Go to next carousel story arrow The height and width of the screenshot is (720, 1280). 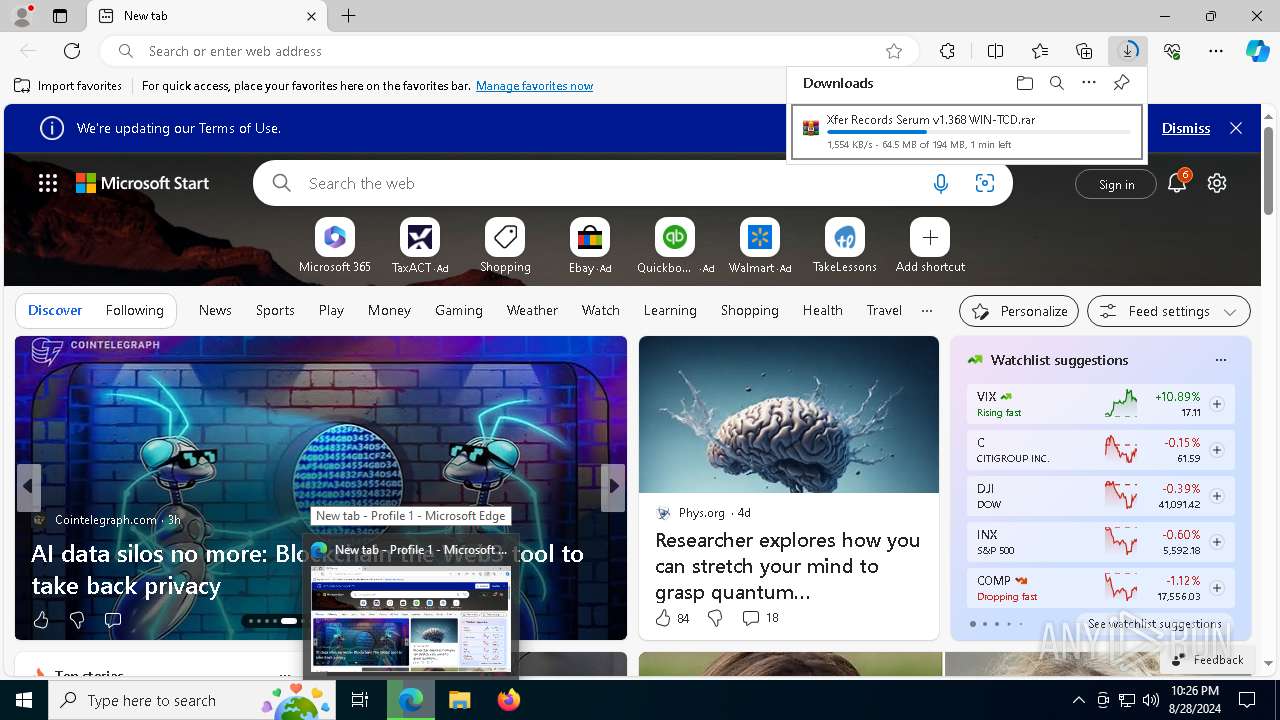click(x=614, y=487)
